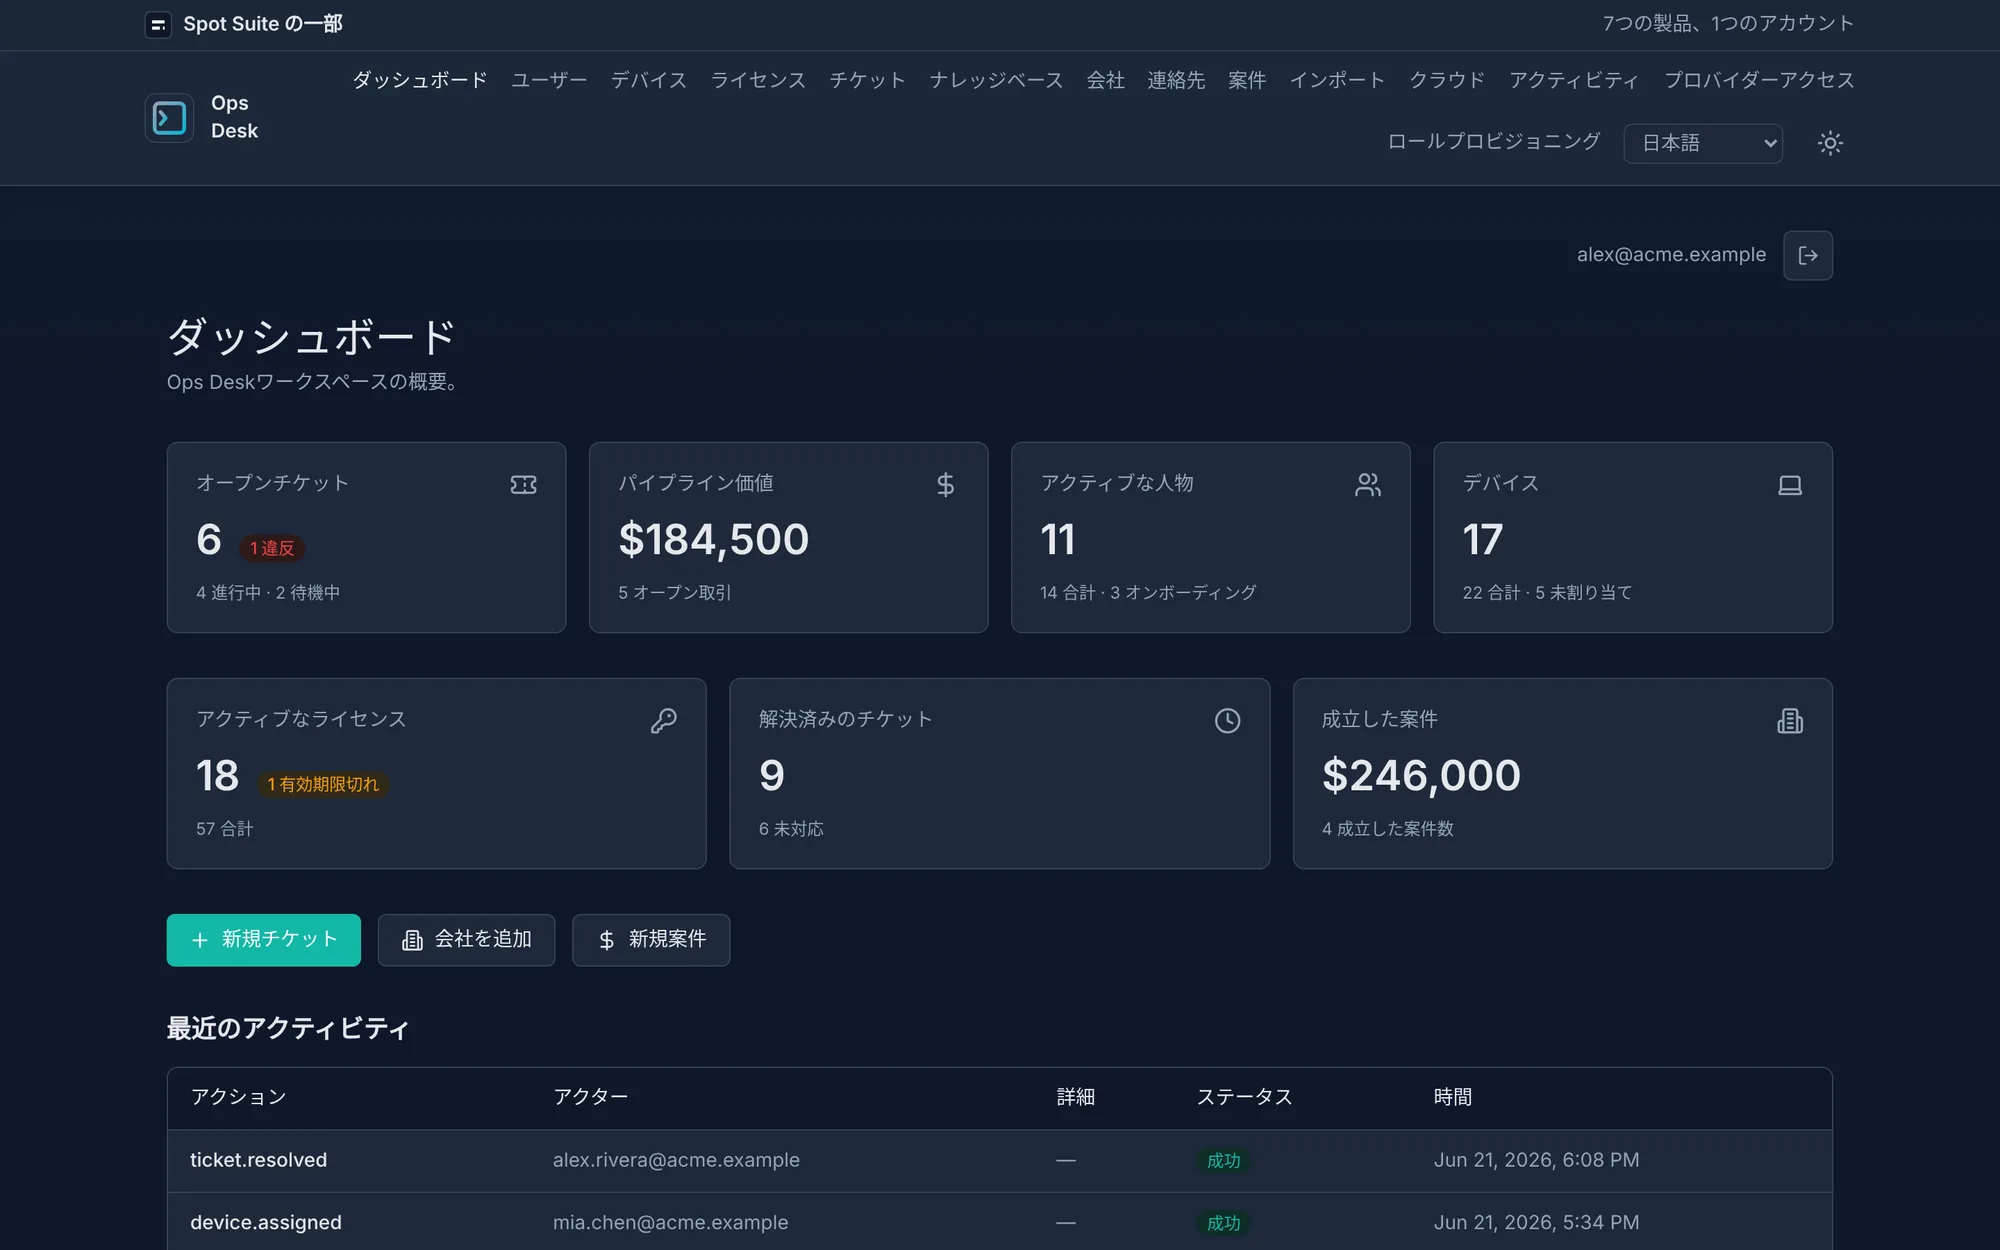Open the デバイス nav item

click(649, 80)
